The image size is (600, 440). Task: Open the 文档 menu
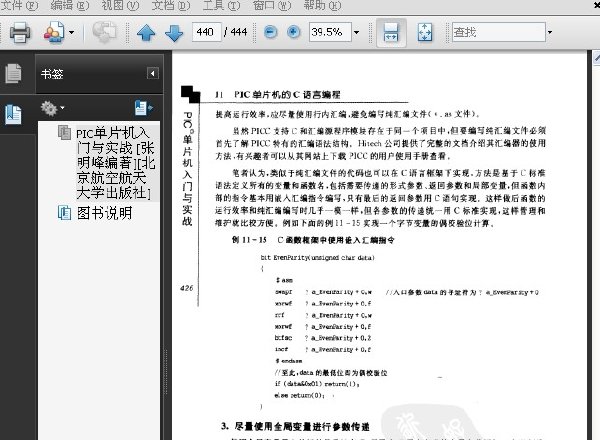[x=171, y=5]
